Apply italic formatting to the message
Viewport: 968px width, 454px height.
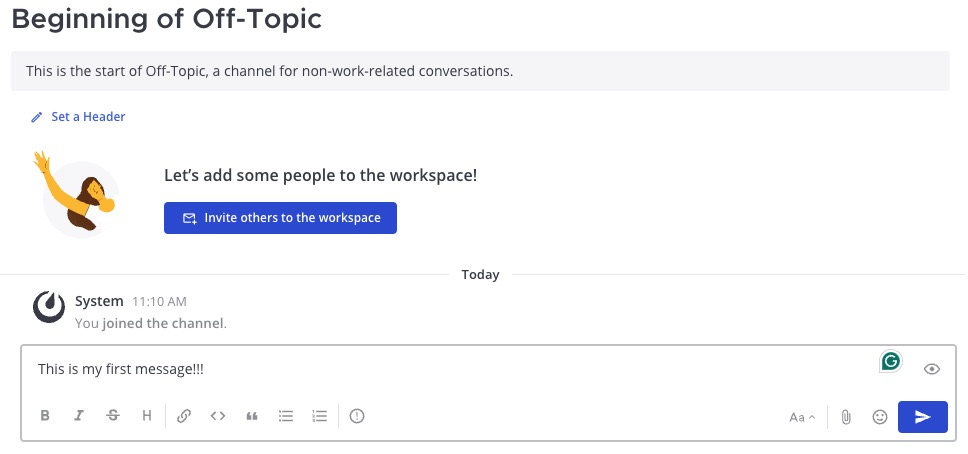coord(79,417)
